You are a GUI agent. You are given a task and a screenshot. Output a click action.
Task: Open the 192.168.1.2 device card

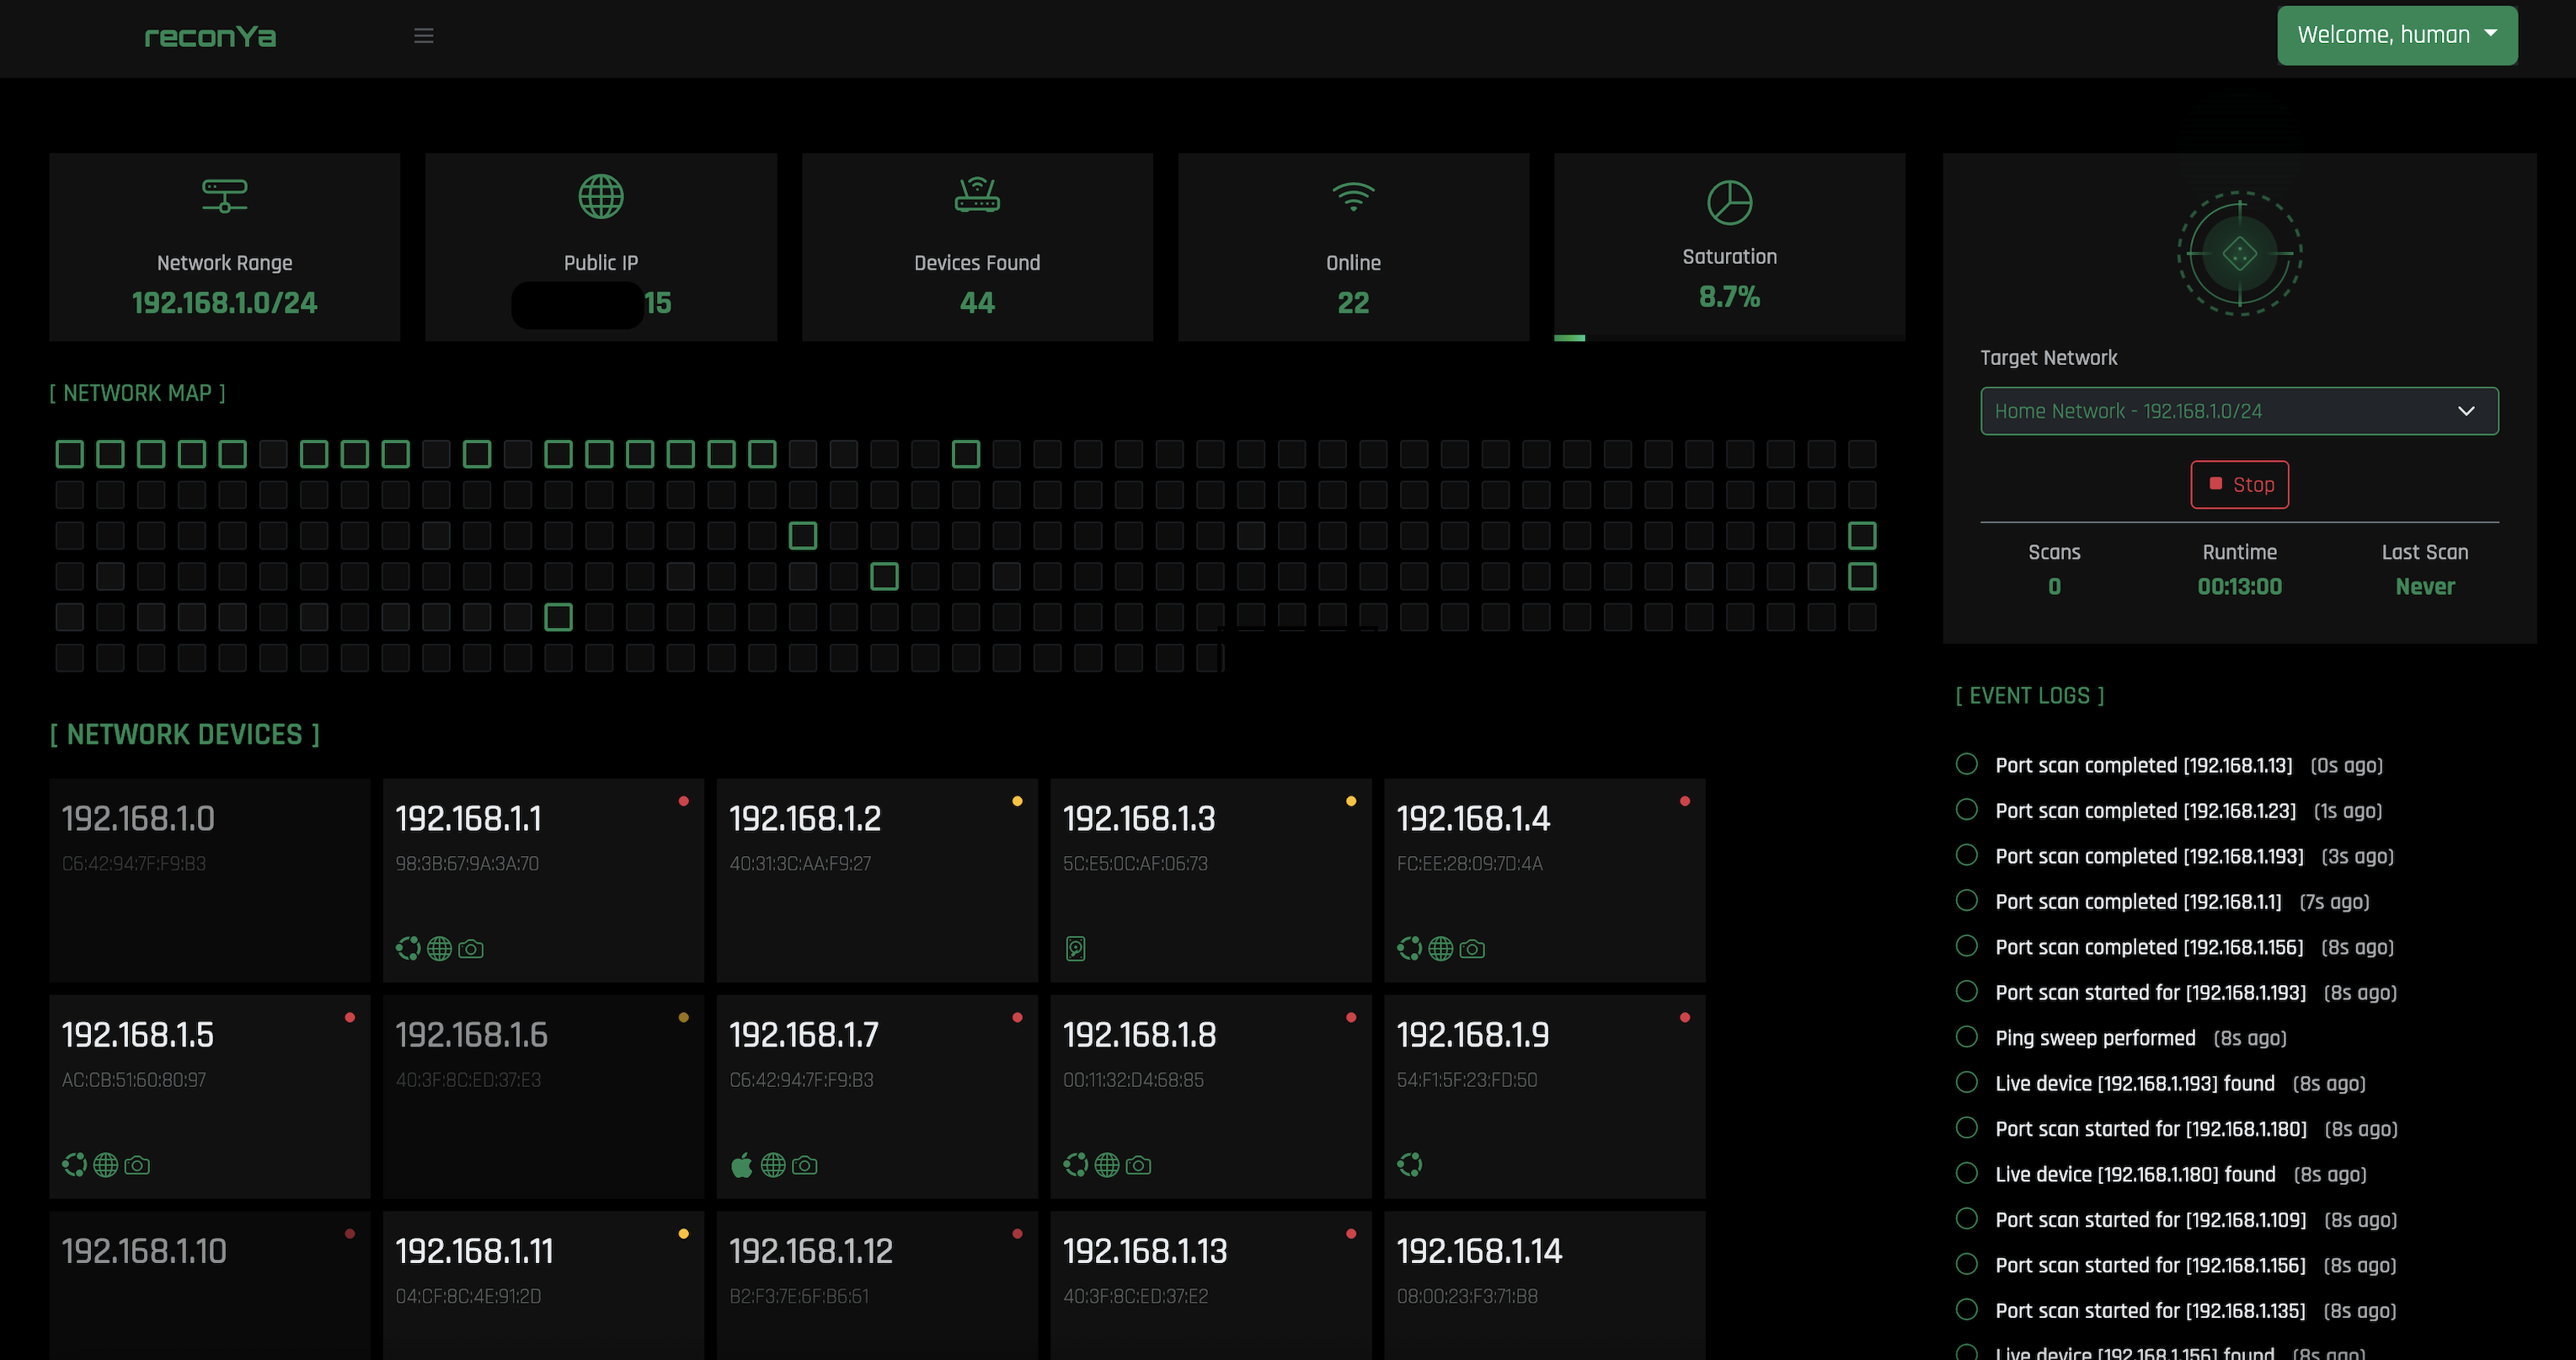pyautogui.click(x=876, y=880)
